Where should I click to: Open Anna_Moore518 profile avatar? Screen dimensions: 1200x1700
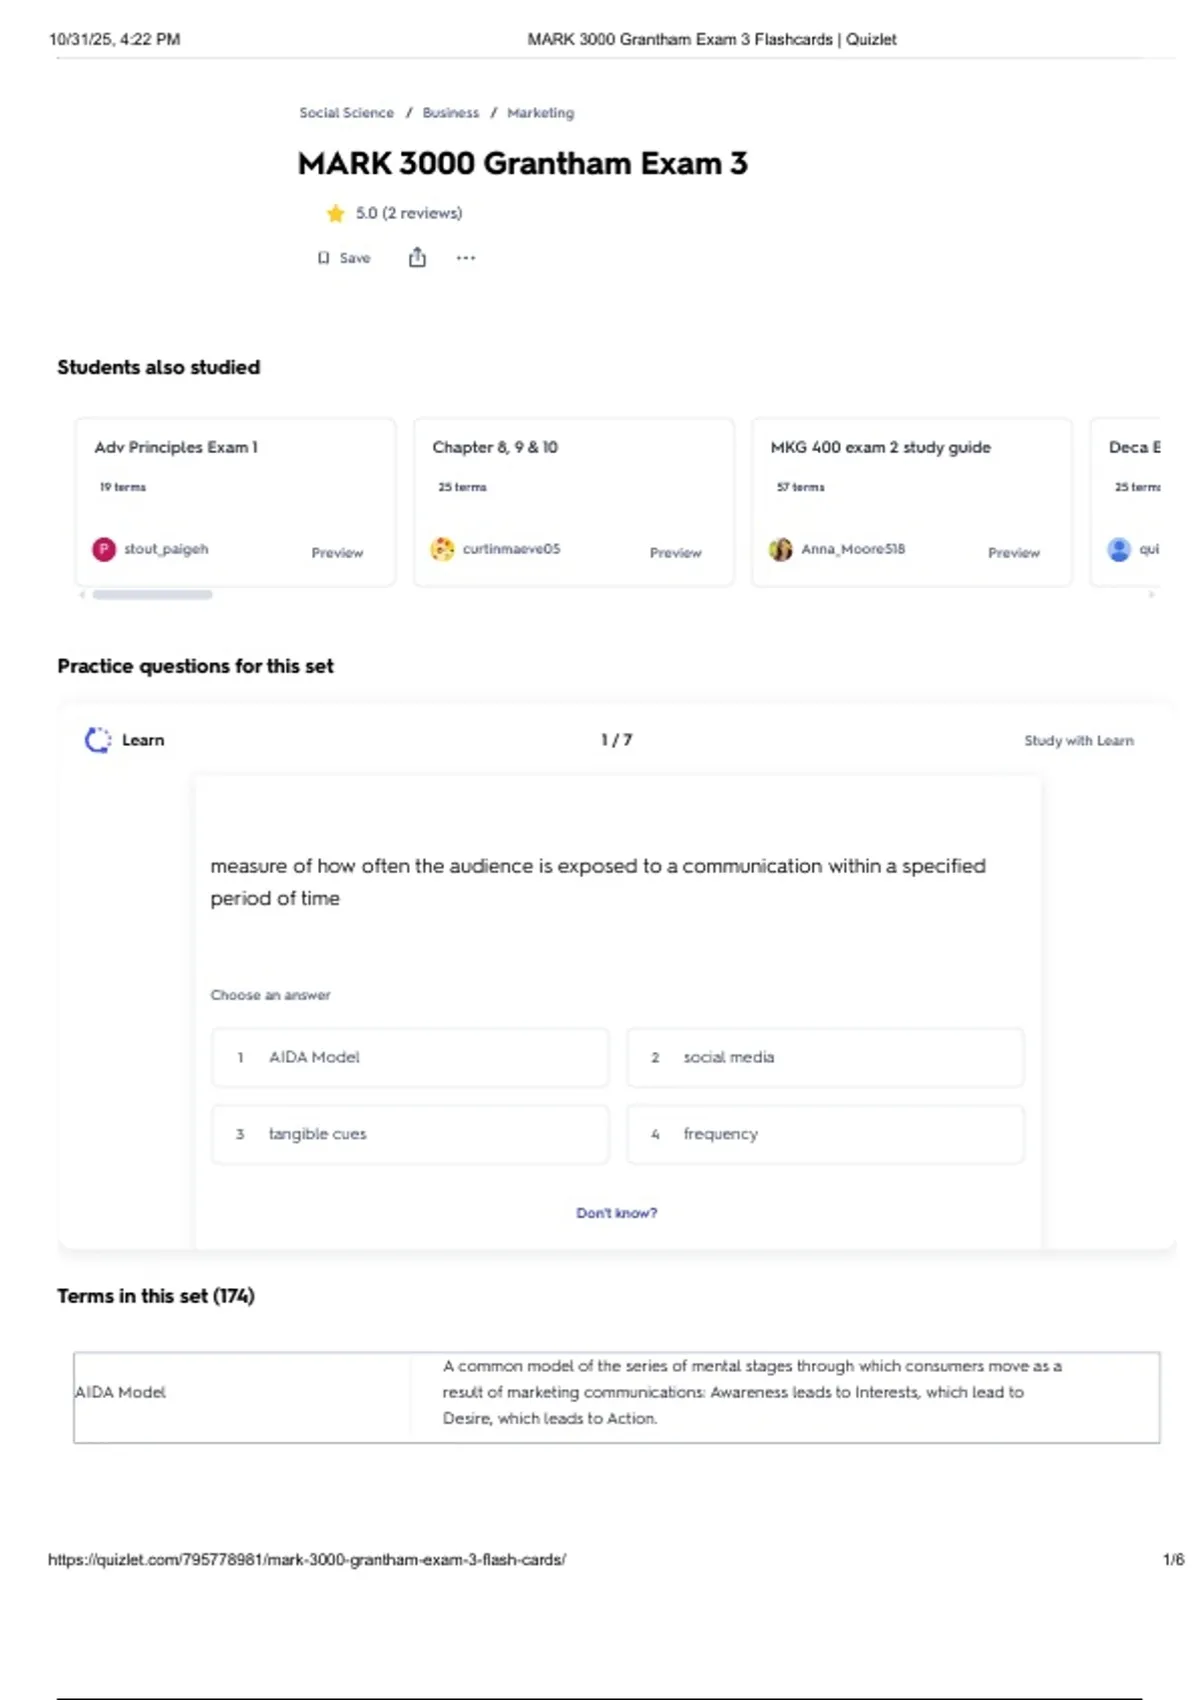[x=780, y=549]
